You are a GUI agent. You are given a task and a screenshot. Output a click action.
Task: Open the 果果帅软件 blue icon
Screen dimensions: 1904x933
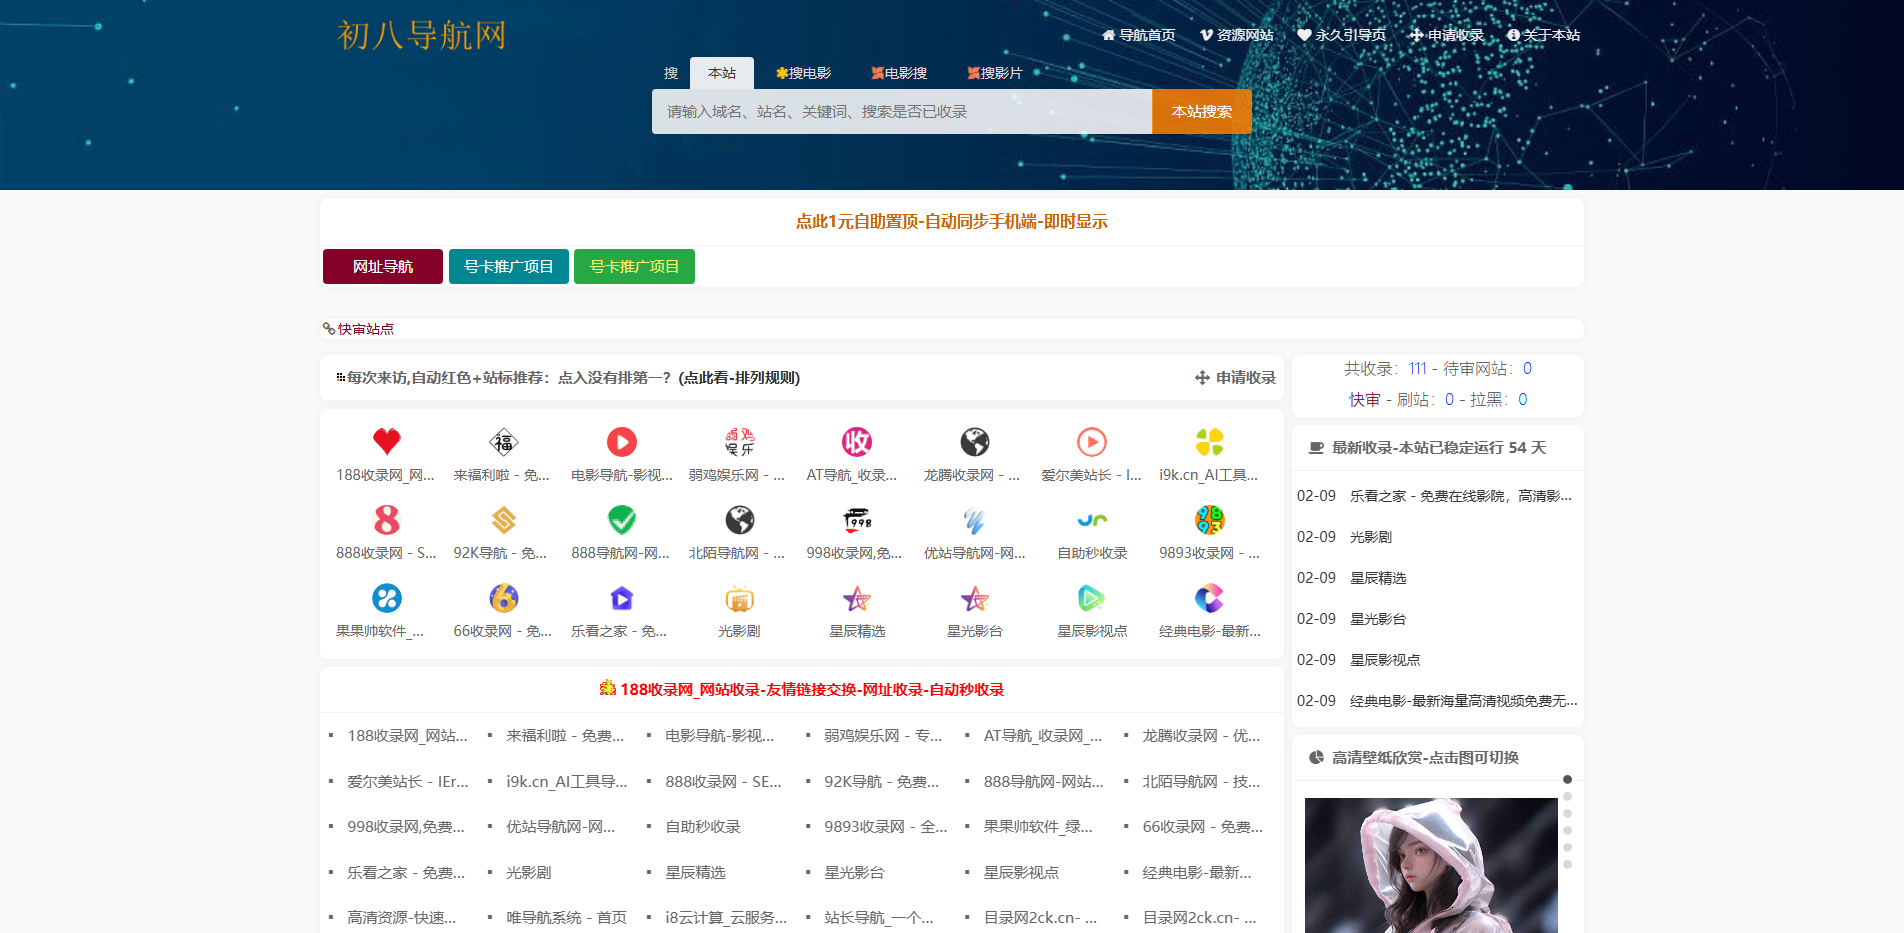[386, 598]
